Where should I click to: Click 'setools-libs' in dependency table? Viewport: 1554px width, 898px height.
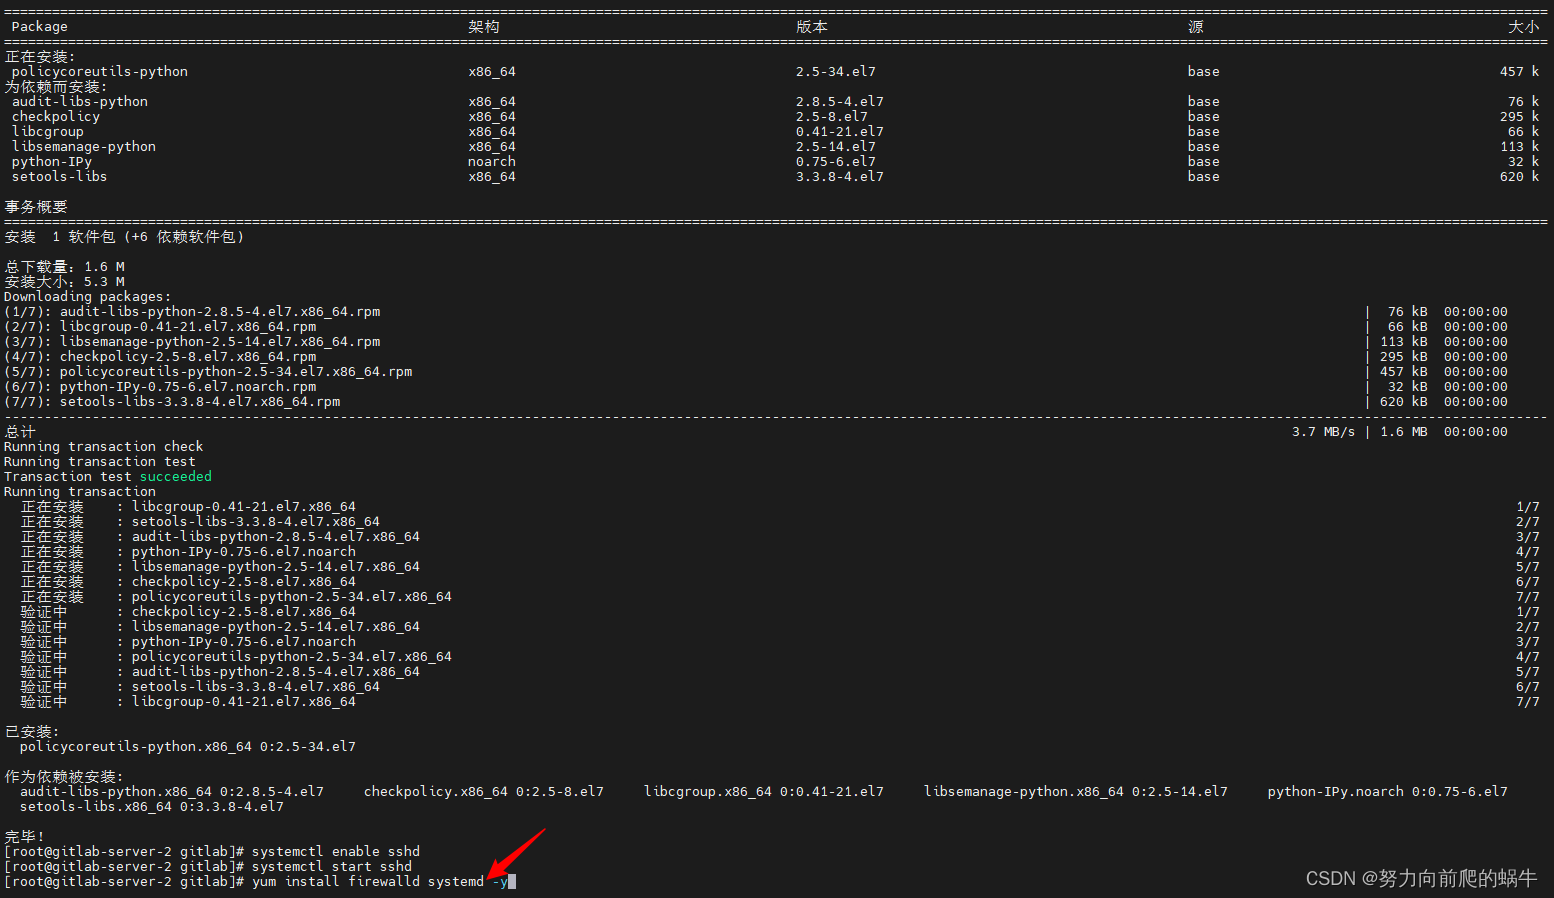click(x=60, y=177)
